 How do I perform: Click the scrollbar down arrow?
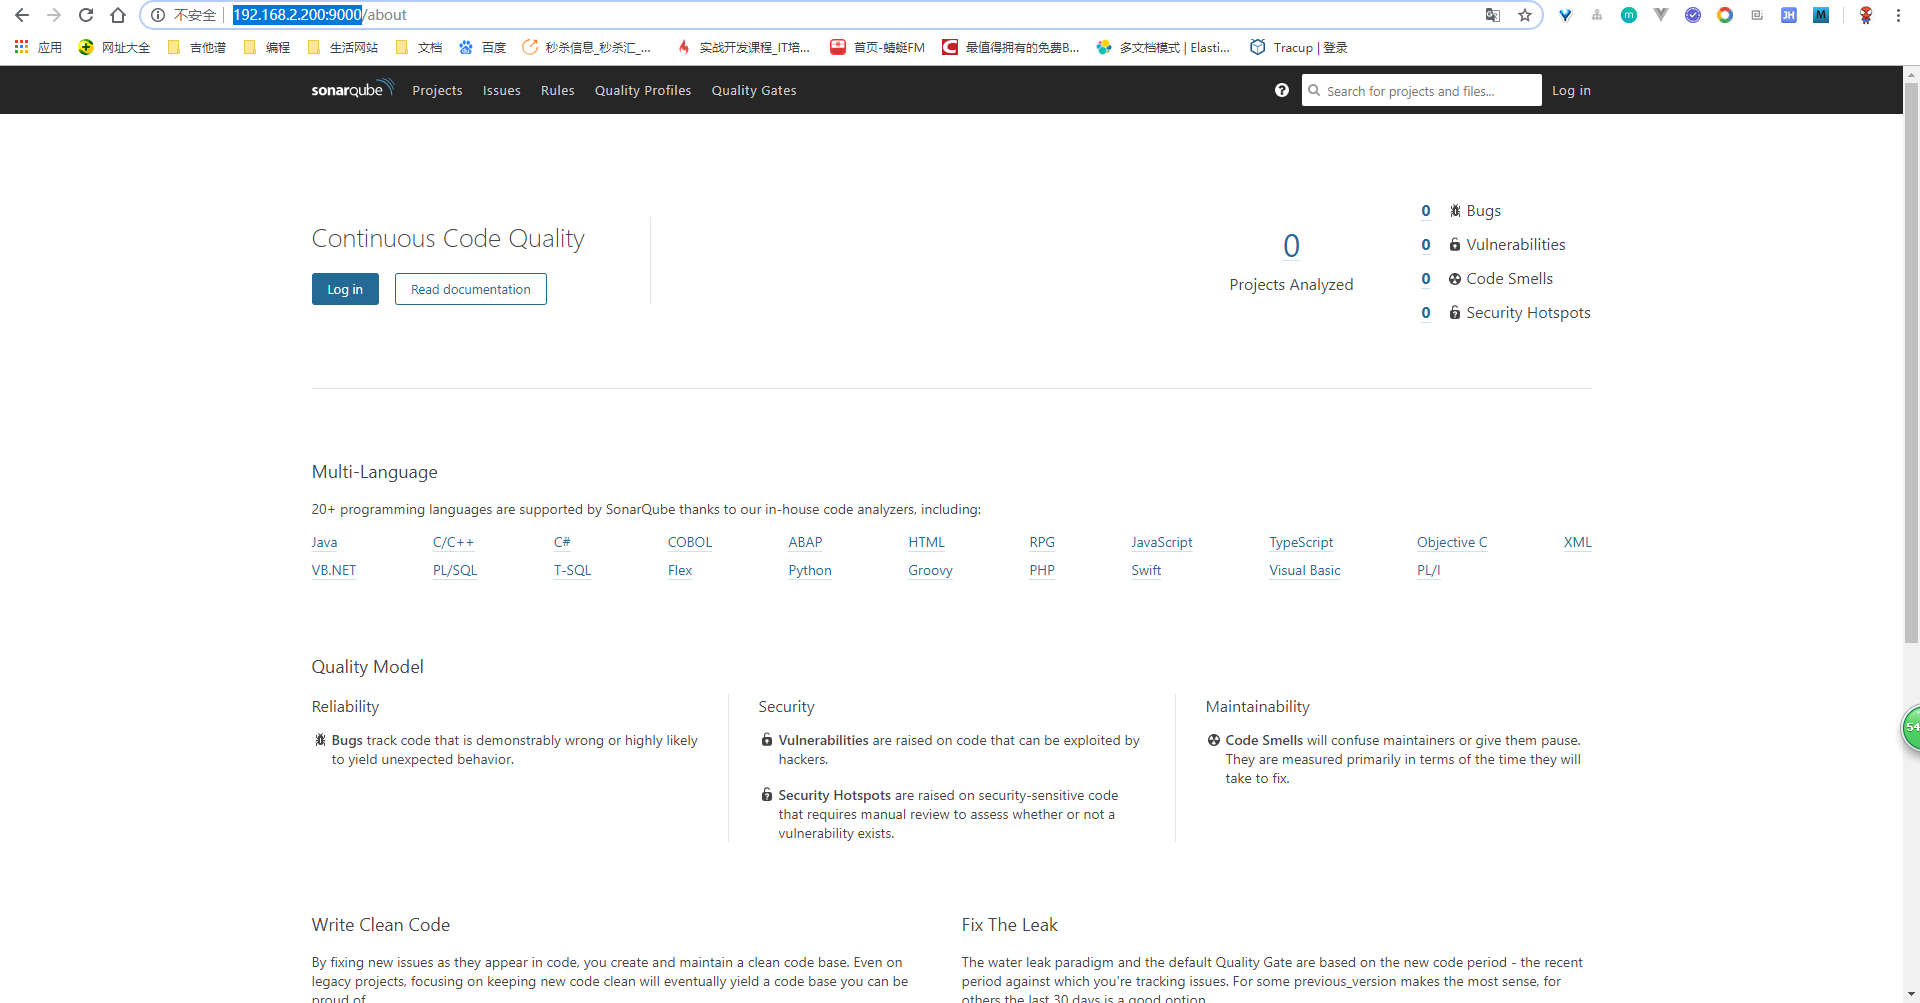coord(1911,995)
